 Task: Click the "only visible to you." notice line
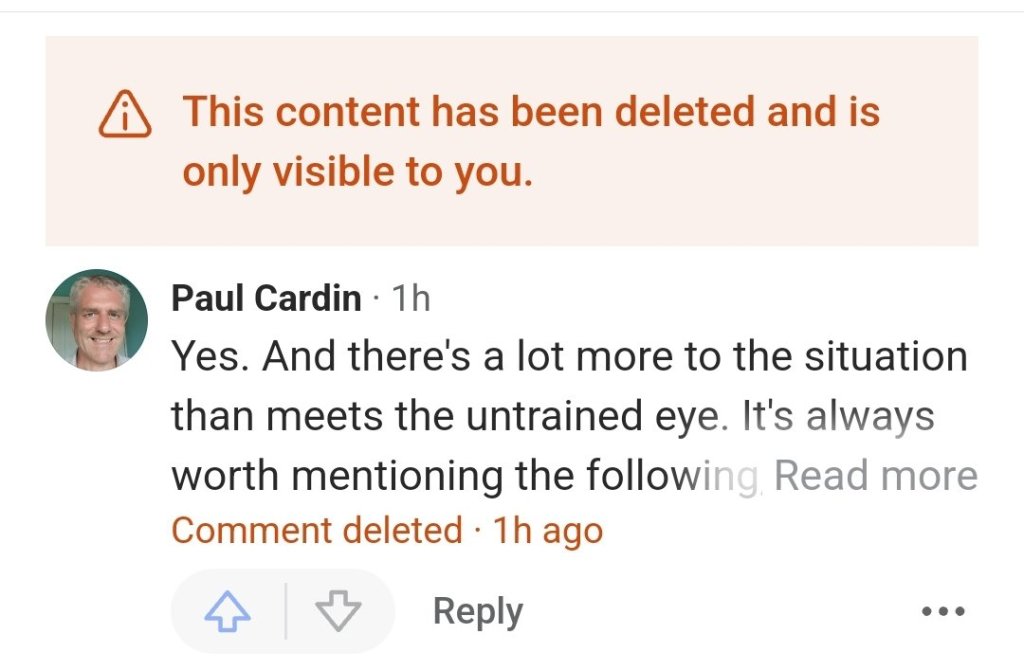tap(357, 172)
